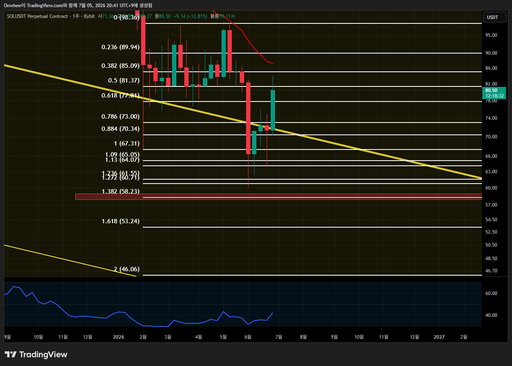Click the Fibonacci label 0.884 (70.34)
Screen dimensions: 512x366
[x=120, y=129]
